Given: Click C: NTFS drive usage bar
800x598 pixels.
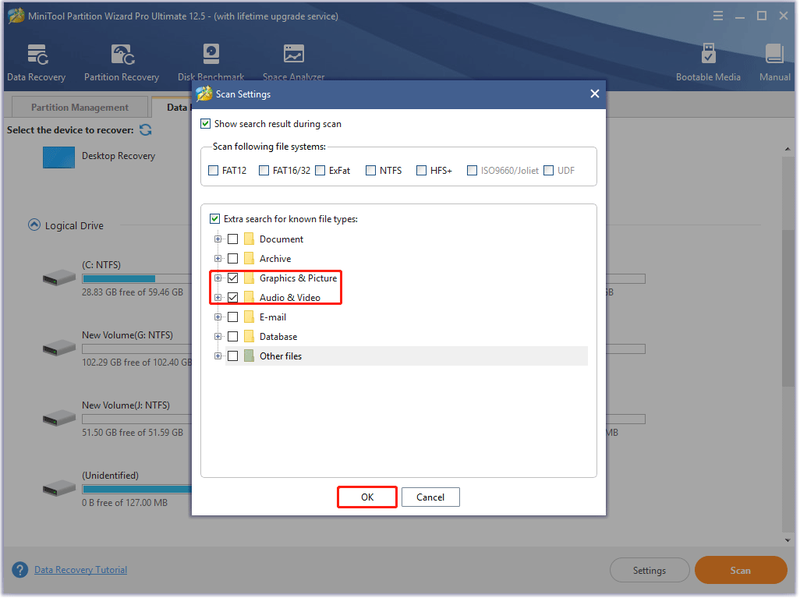Looking at the screenshot, I should [x=137, y=279].
